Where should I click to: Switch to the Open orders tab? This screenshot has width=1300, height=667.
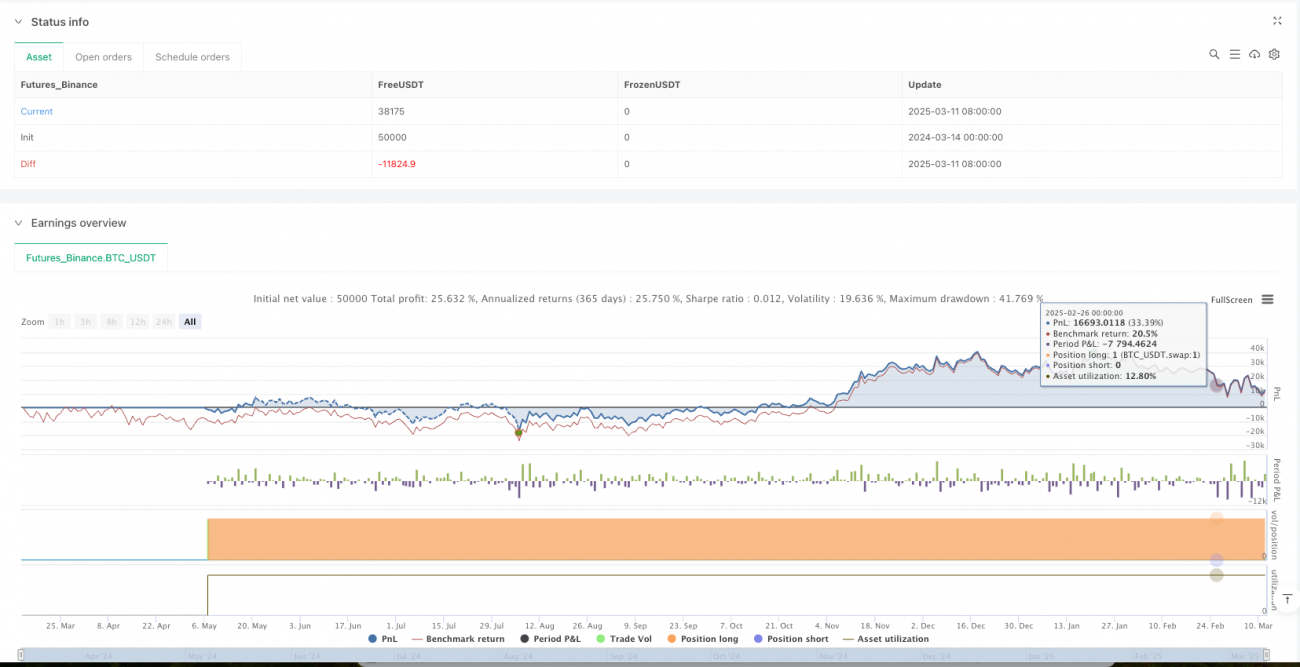pyautogui.click(x=103, y=57)
